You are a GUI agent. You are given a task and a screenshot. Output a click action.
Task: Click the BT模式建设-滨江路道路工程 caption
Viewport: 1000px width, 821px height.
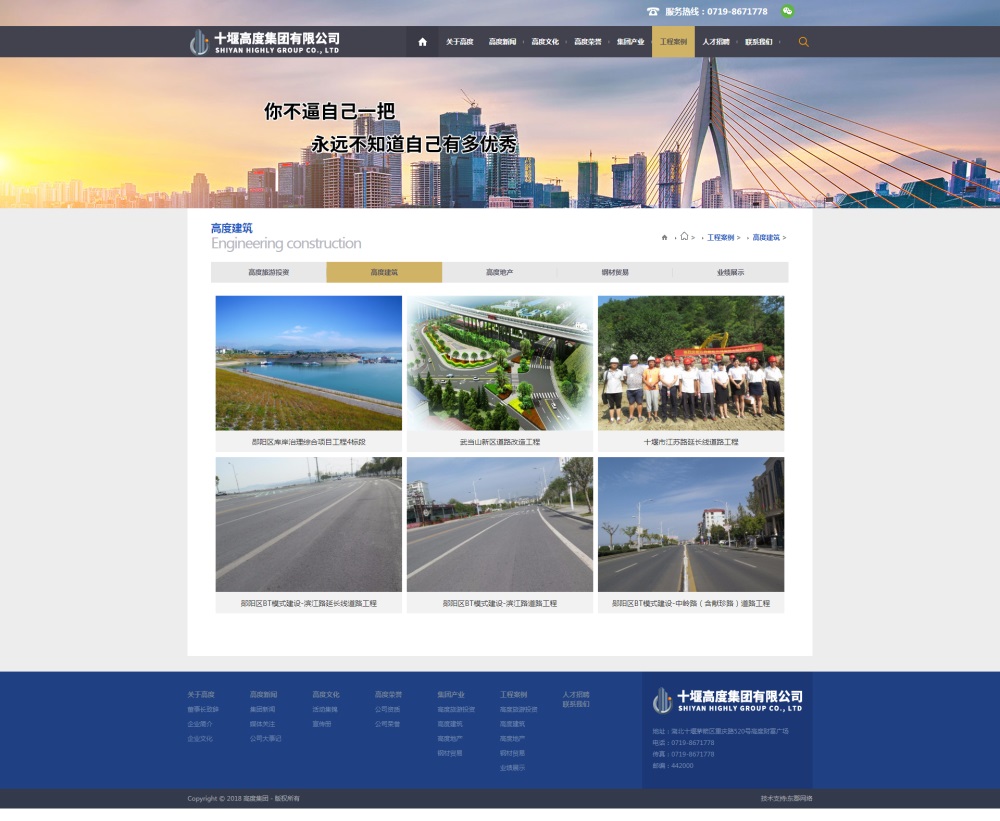[500, 603]
